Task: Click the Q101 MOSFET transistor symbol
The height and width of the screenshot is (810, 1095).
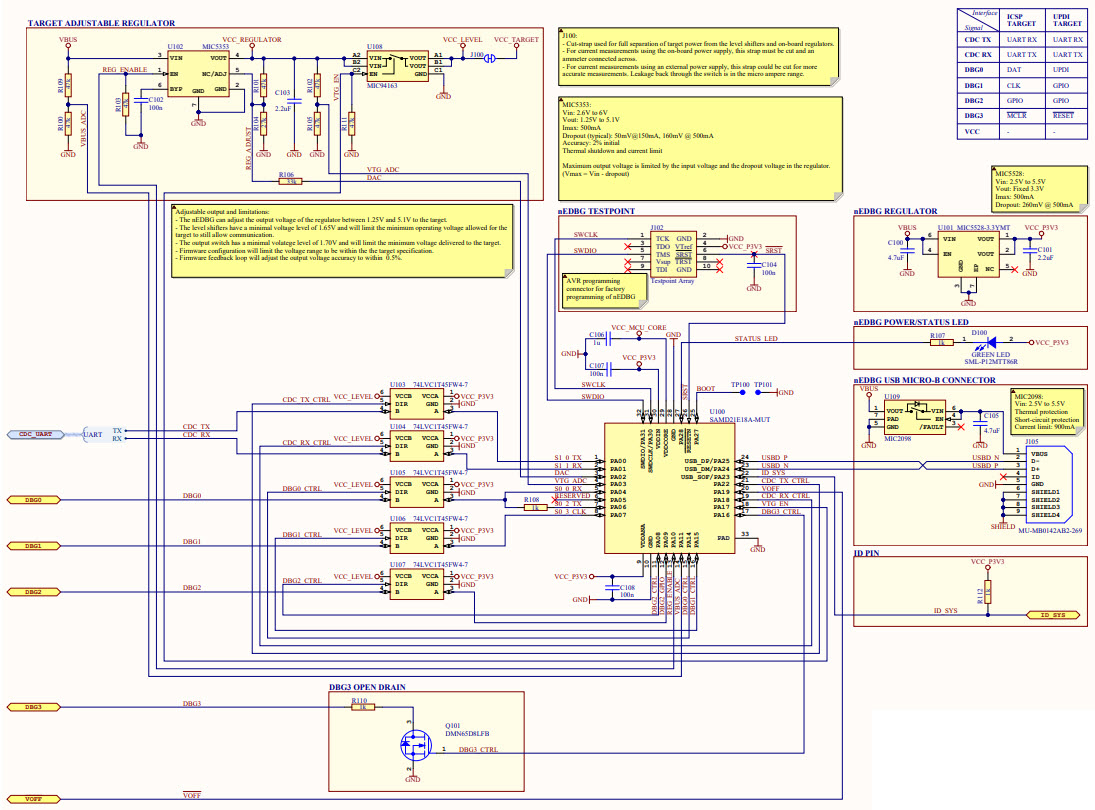Action: (411, 745)
